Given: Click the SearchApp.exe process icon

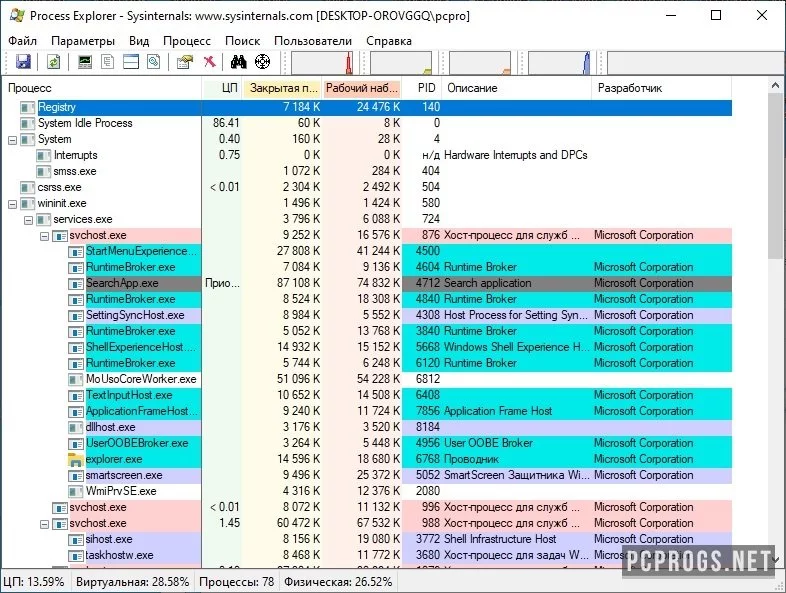Looking at the screenshot, I should 76,283.
